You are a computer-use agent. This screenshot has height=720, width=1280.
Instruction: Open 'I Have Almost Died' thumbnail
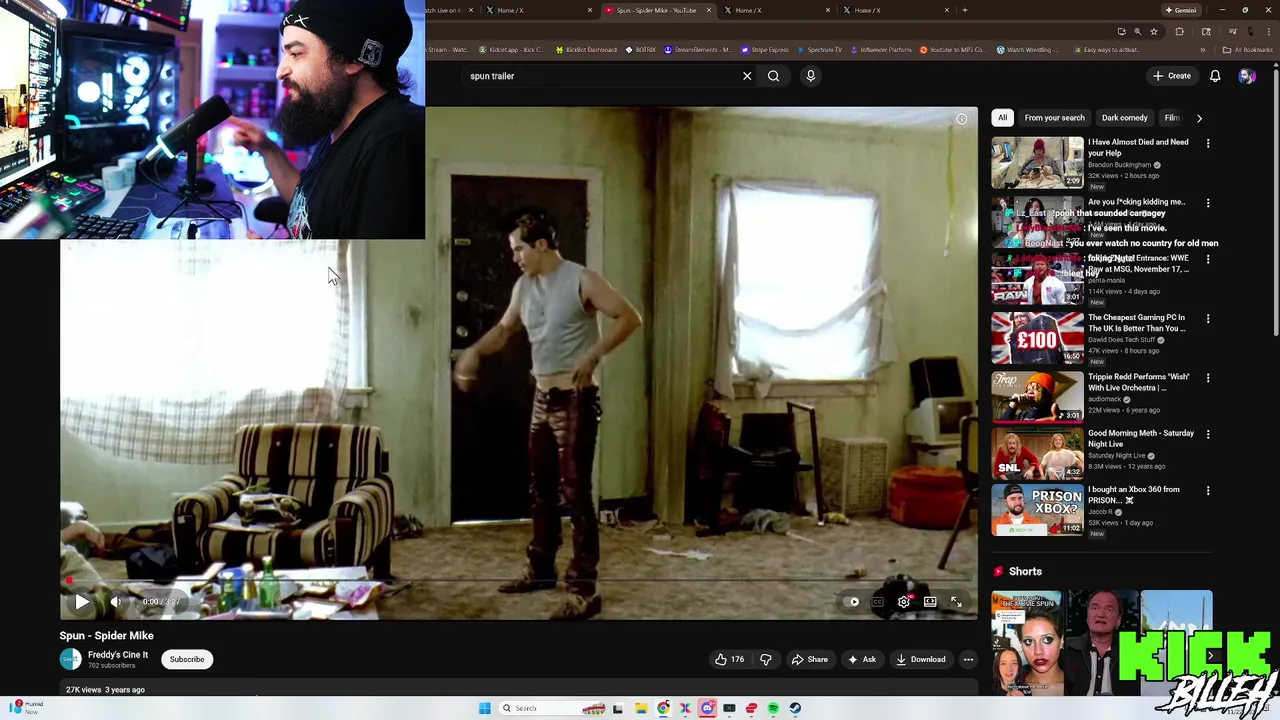point(1037,162)
